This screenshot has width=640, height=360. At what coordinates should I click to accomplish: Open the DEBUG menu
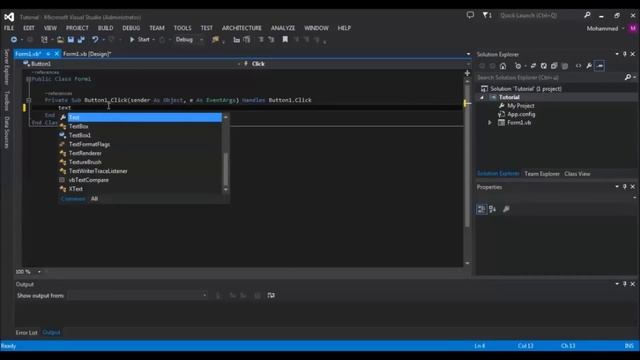pos(131,28)
